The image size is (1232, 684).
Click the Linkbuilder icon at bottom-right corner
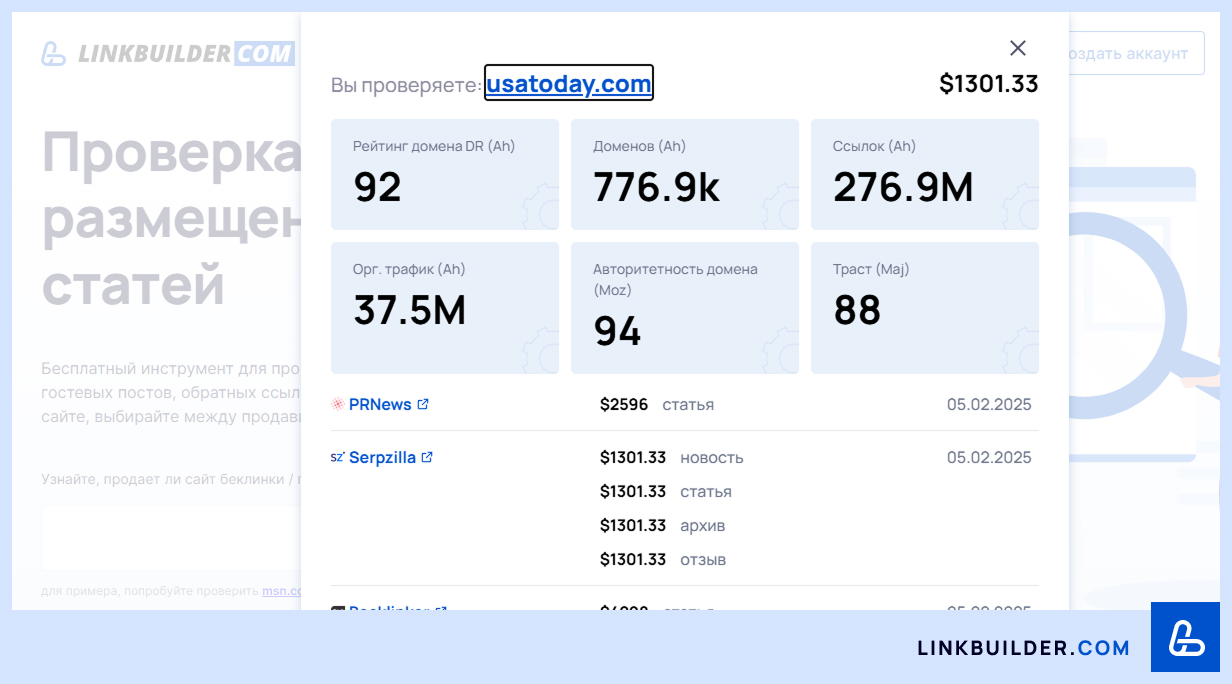pos(1185,637)
